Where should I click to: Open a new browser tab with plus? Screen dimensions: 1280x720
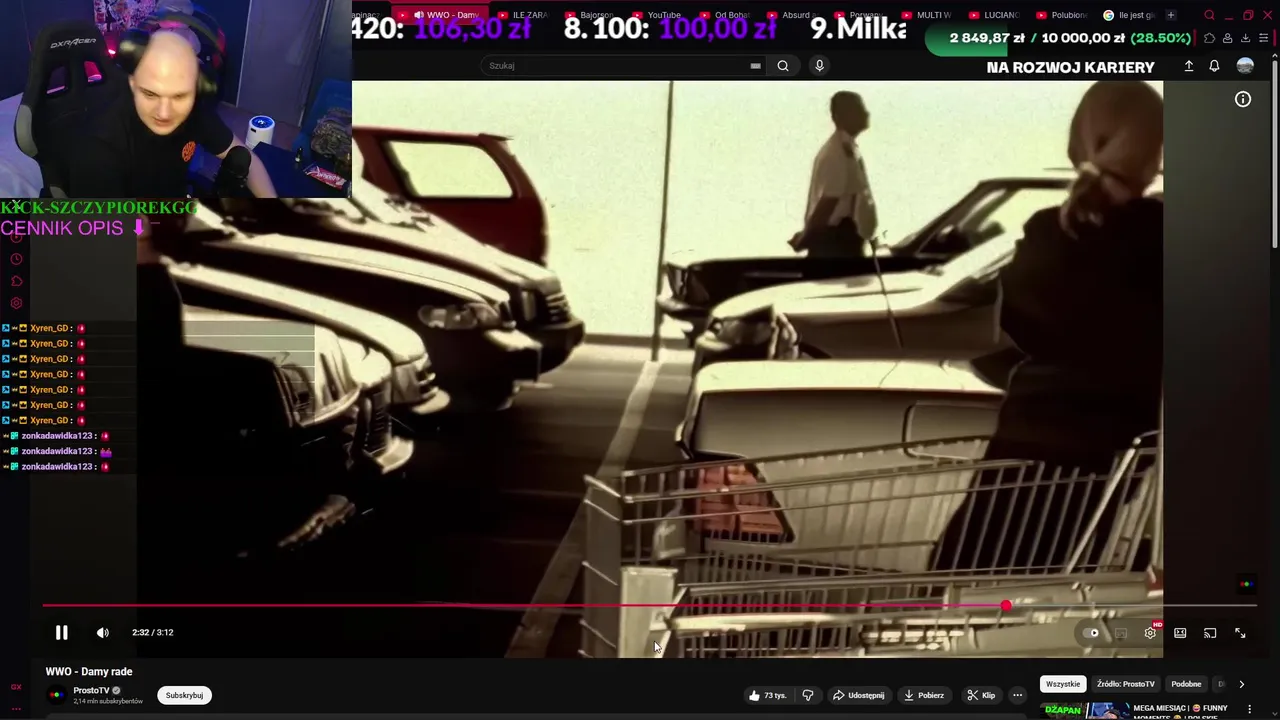1170,15
